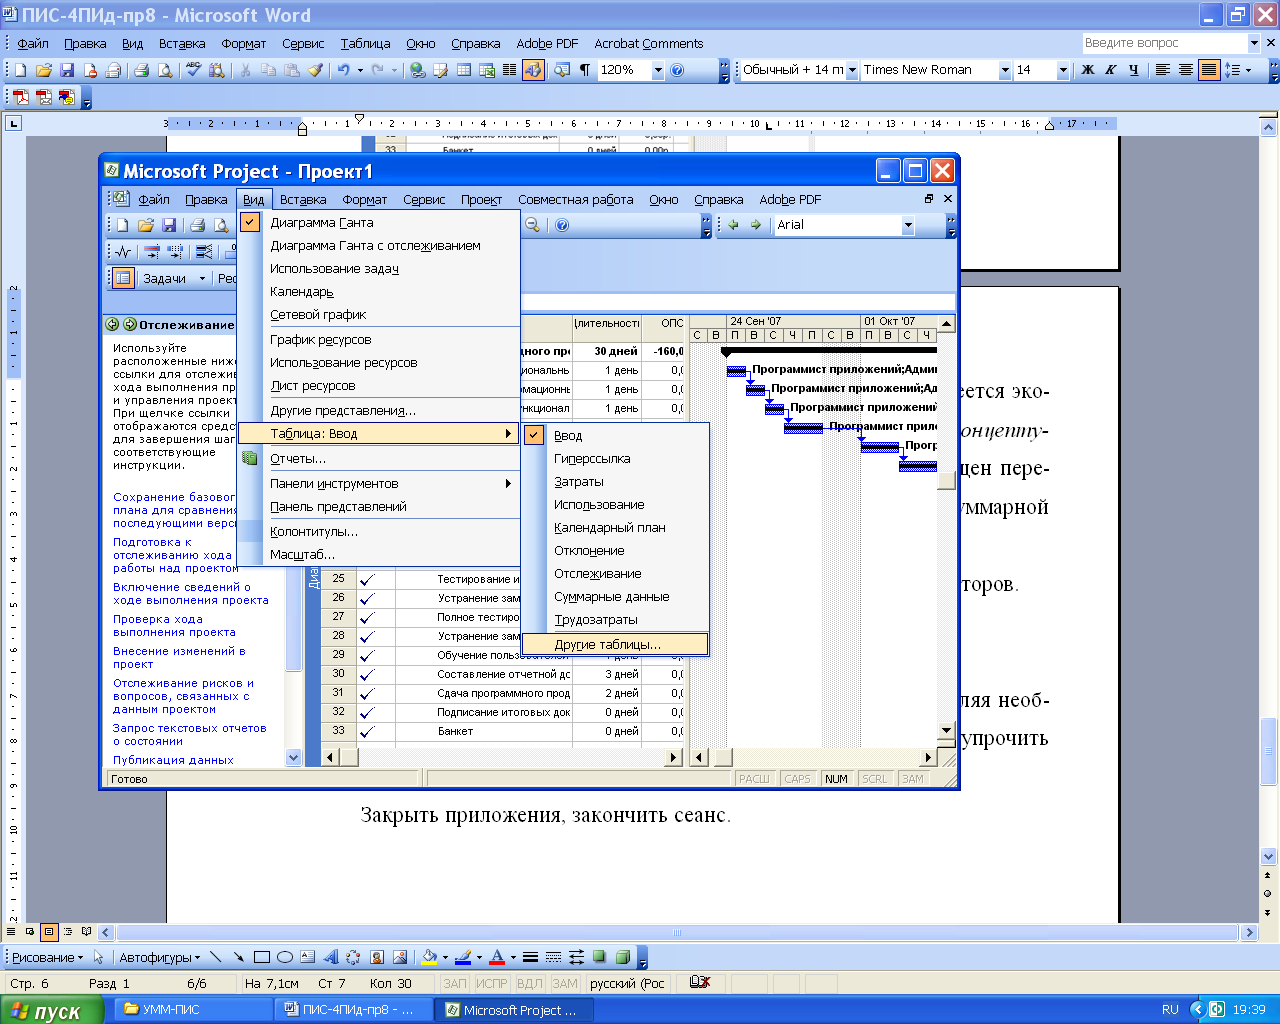
Task: Select the Arrow drawing tool
Action: point(238,957)
